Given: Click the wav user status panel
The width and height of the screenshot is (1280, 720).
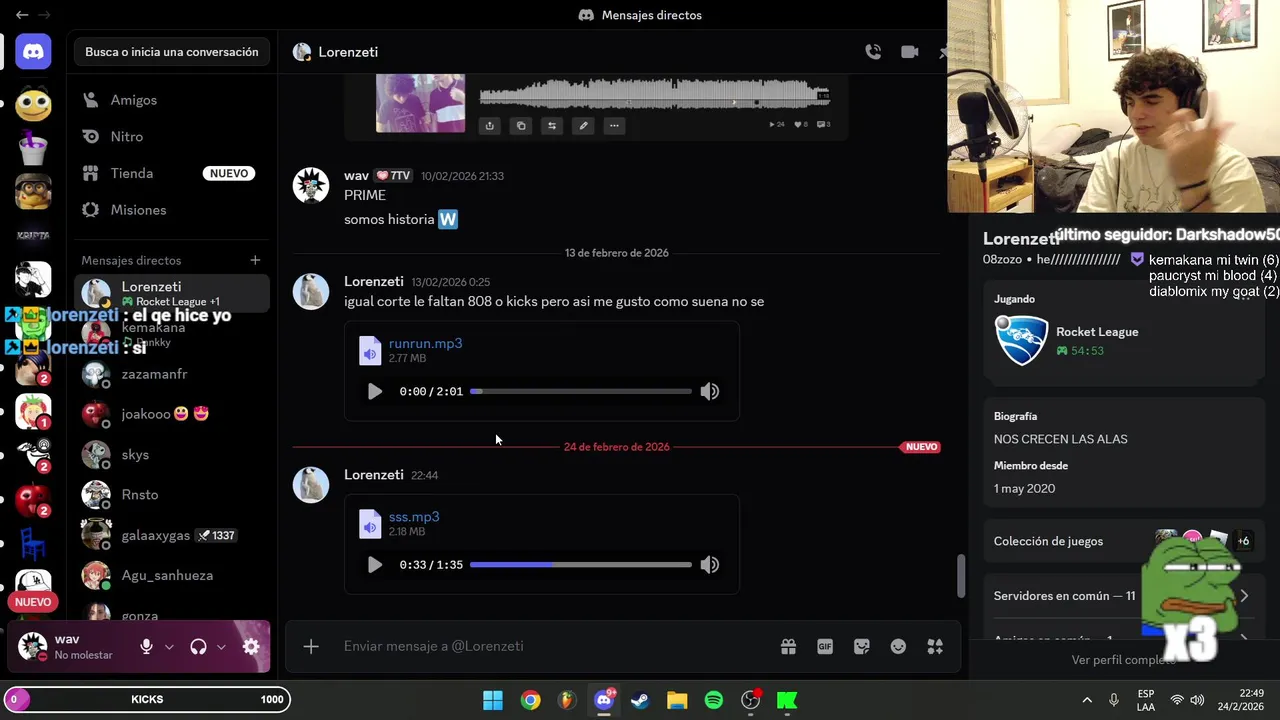Looking at the screenshot, I should [x=75, y=647].
